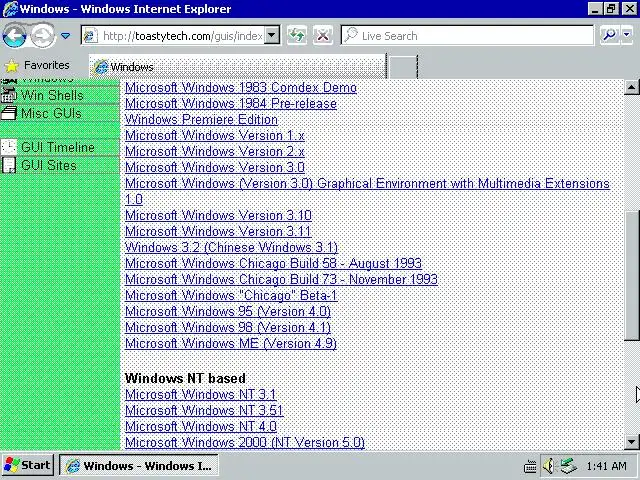The image size is (640, 480).
Task: Open the recent pages dropdown arrow
Action: coord(65,36)
